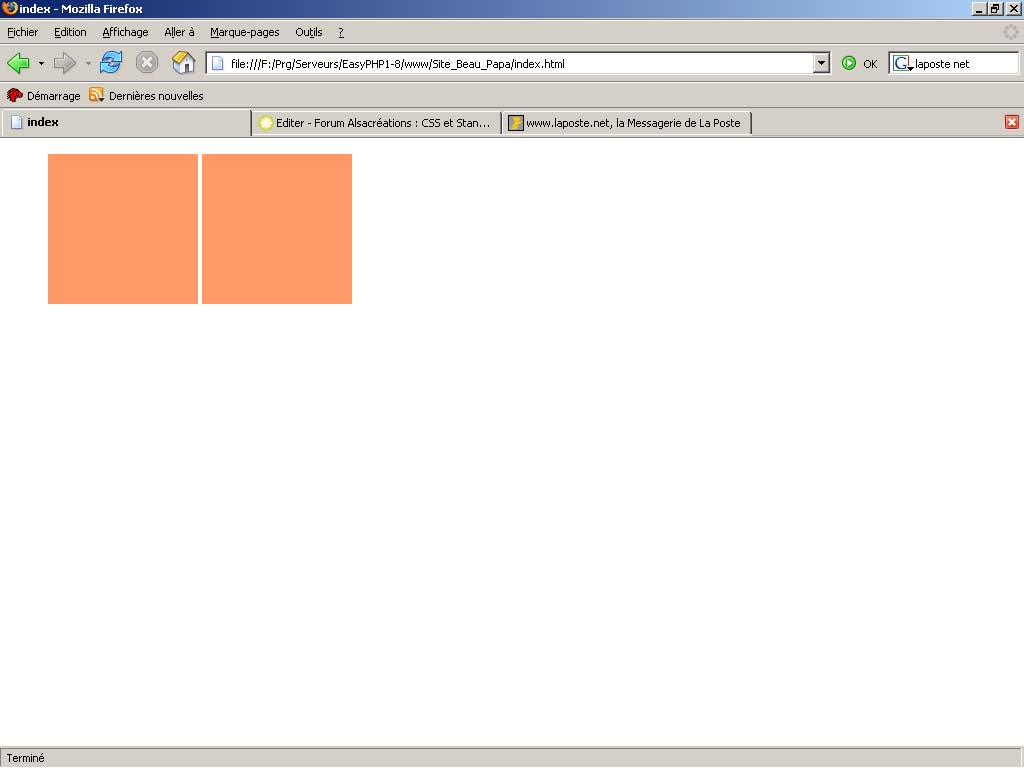Open the Fichier menu
Screen dimensions: 1024x768
pos(22,32)
